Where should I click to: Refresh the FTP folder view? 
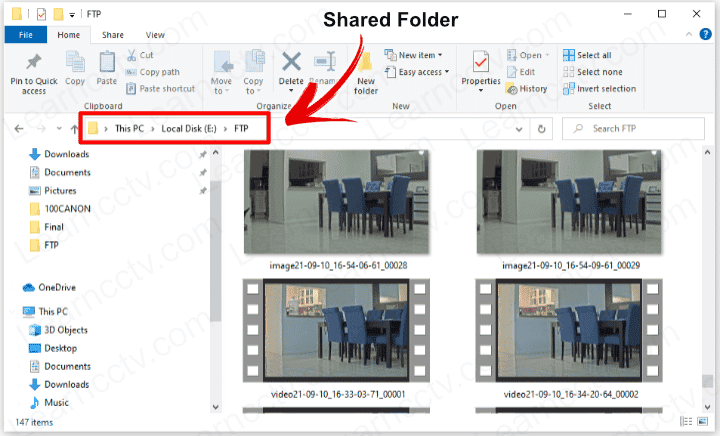click(x=542, y=129)
